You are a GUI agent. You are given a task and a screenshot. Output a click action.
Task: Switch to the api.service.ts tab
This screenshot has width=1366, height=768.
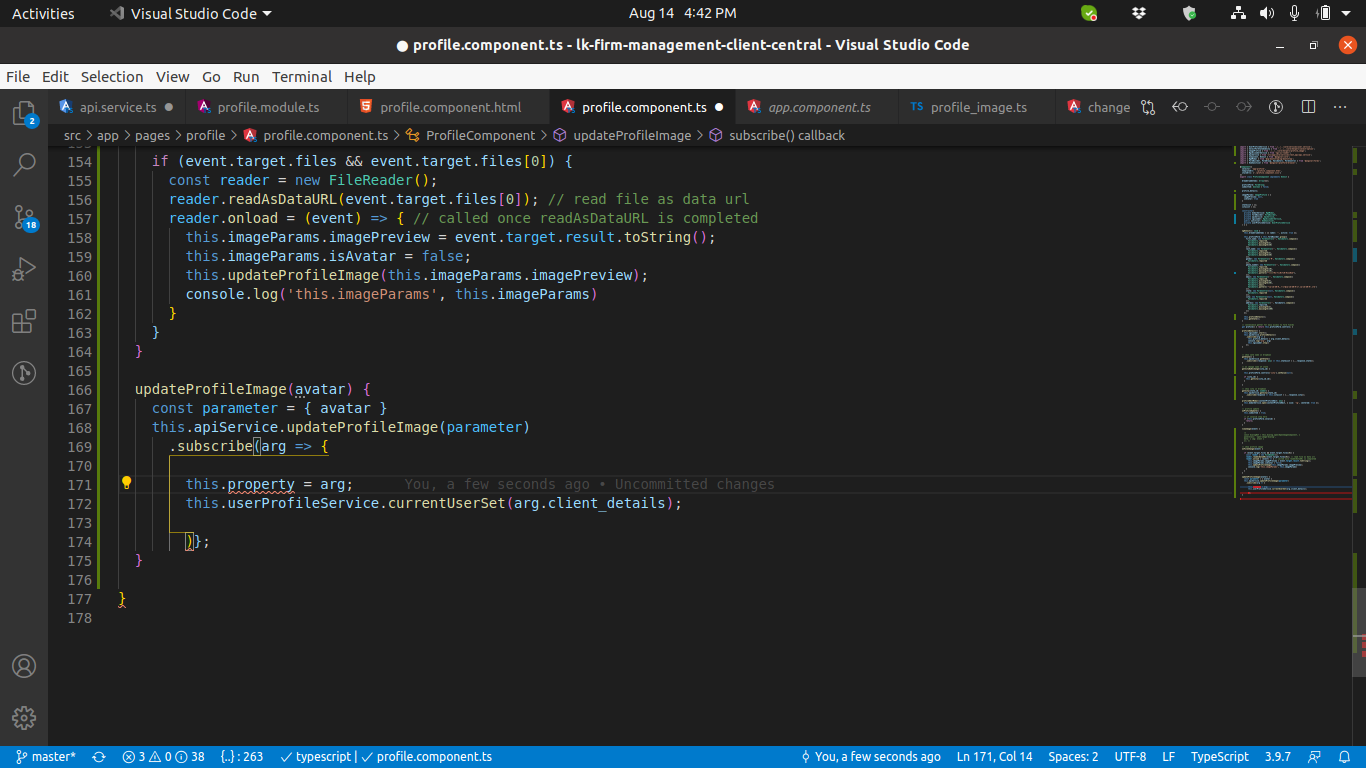pos(117,107)
